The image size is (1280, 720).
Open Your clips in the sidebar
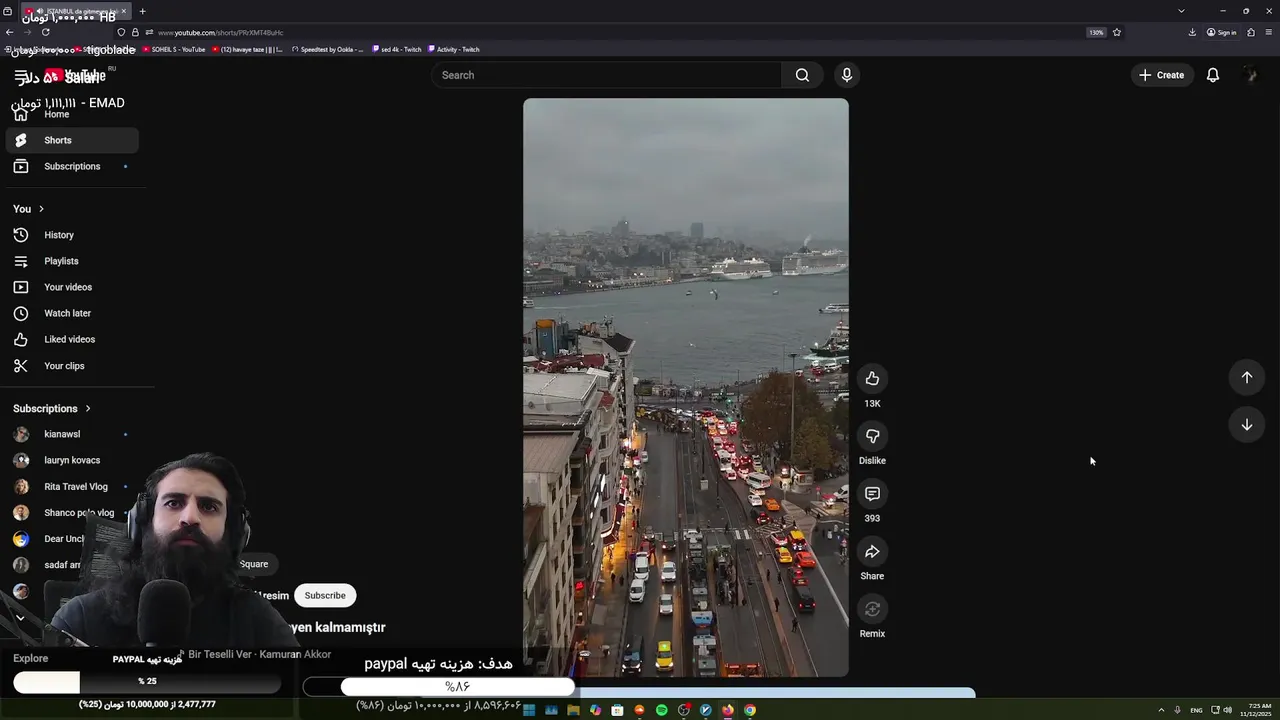pos(72,366)
